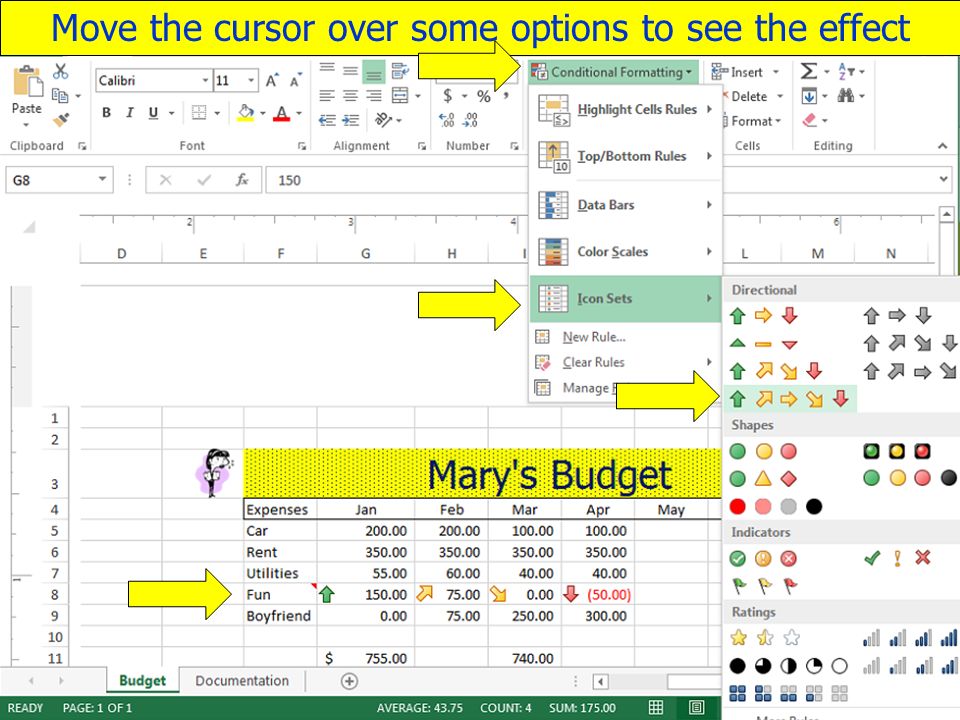The width and height of the screenshot is (960, 720).
Task: Toggle middle align in Alignment group
Action: tap(350, 71)
